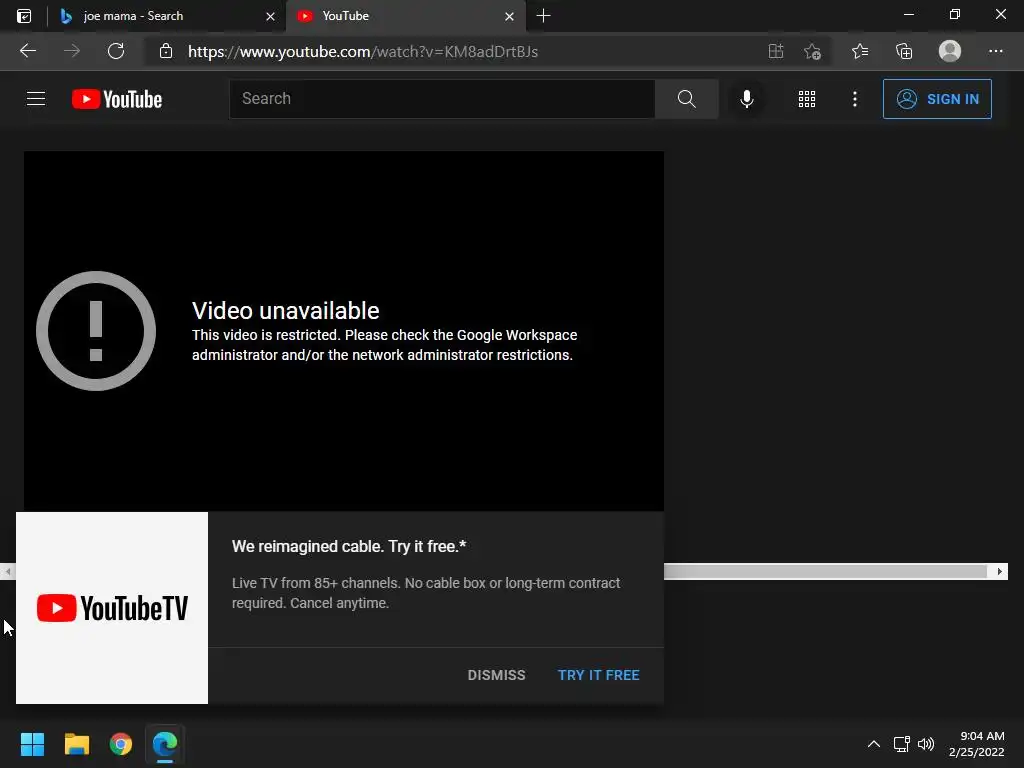Click 'We reimagined cable. Try it free.*' text
Screen dimensions: 1024x768
pyautogui.click(x=349, y=546)
